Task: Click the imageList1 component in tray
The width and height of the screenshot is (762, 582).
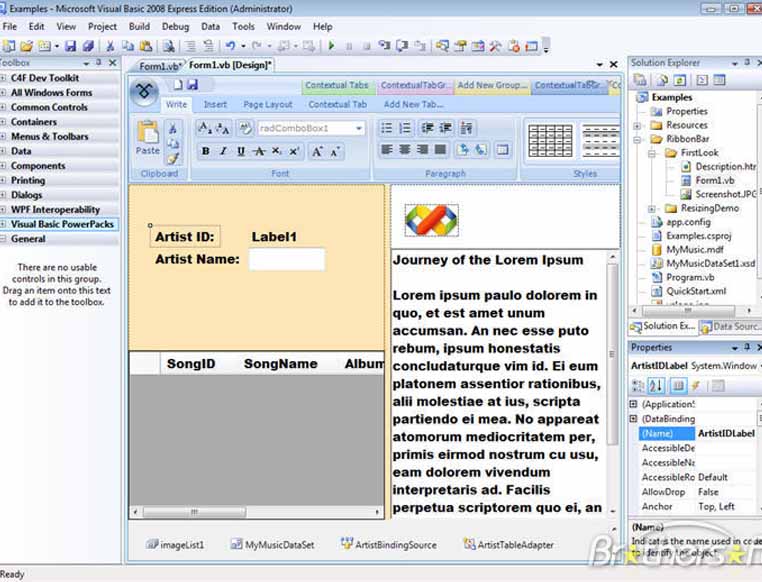Action: point(175,545)
